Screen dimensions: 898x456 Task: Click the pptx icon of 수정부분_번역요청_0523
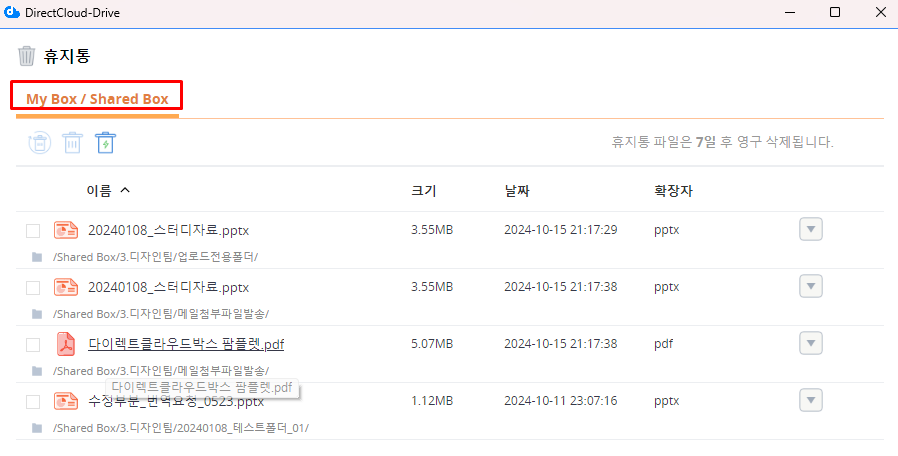[x=66, y=401]
